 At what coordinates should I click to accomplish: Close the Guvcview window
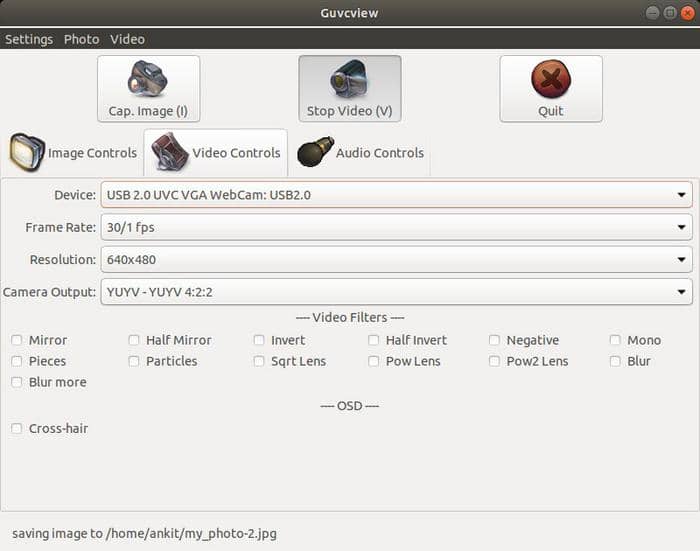coord(688,13)
